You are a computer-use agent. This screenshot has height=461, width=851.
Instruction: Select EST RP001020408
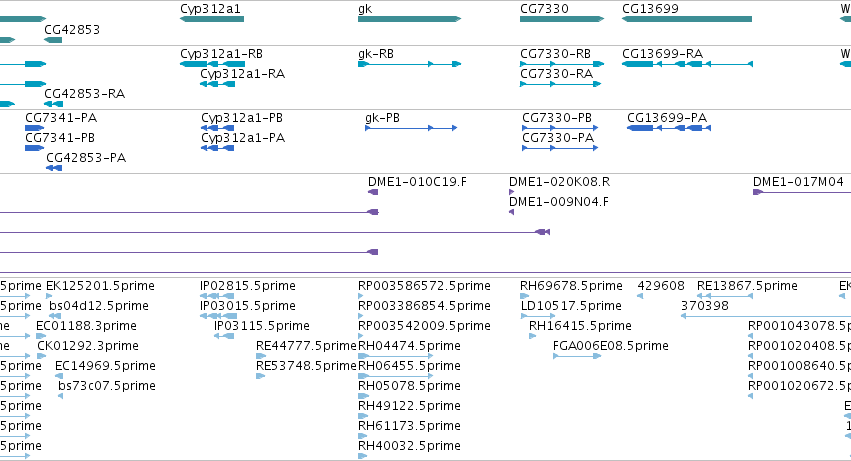pos(799,346)
